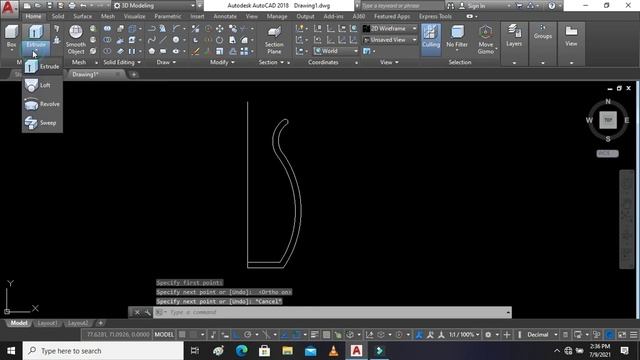The image size is (640, 360).
Task: Click the TOP face of ViewCube
Action: tap(608, 120)
